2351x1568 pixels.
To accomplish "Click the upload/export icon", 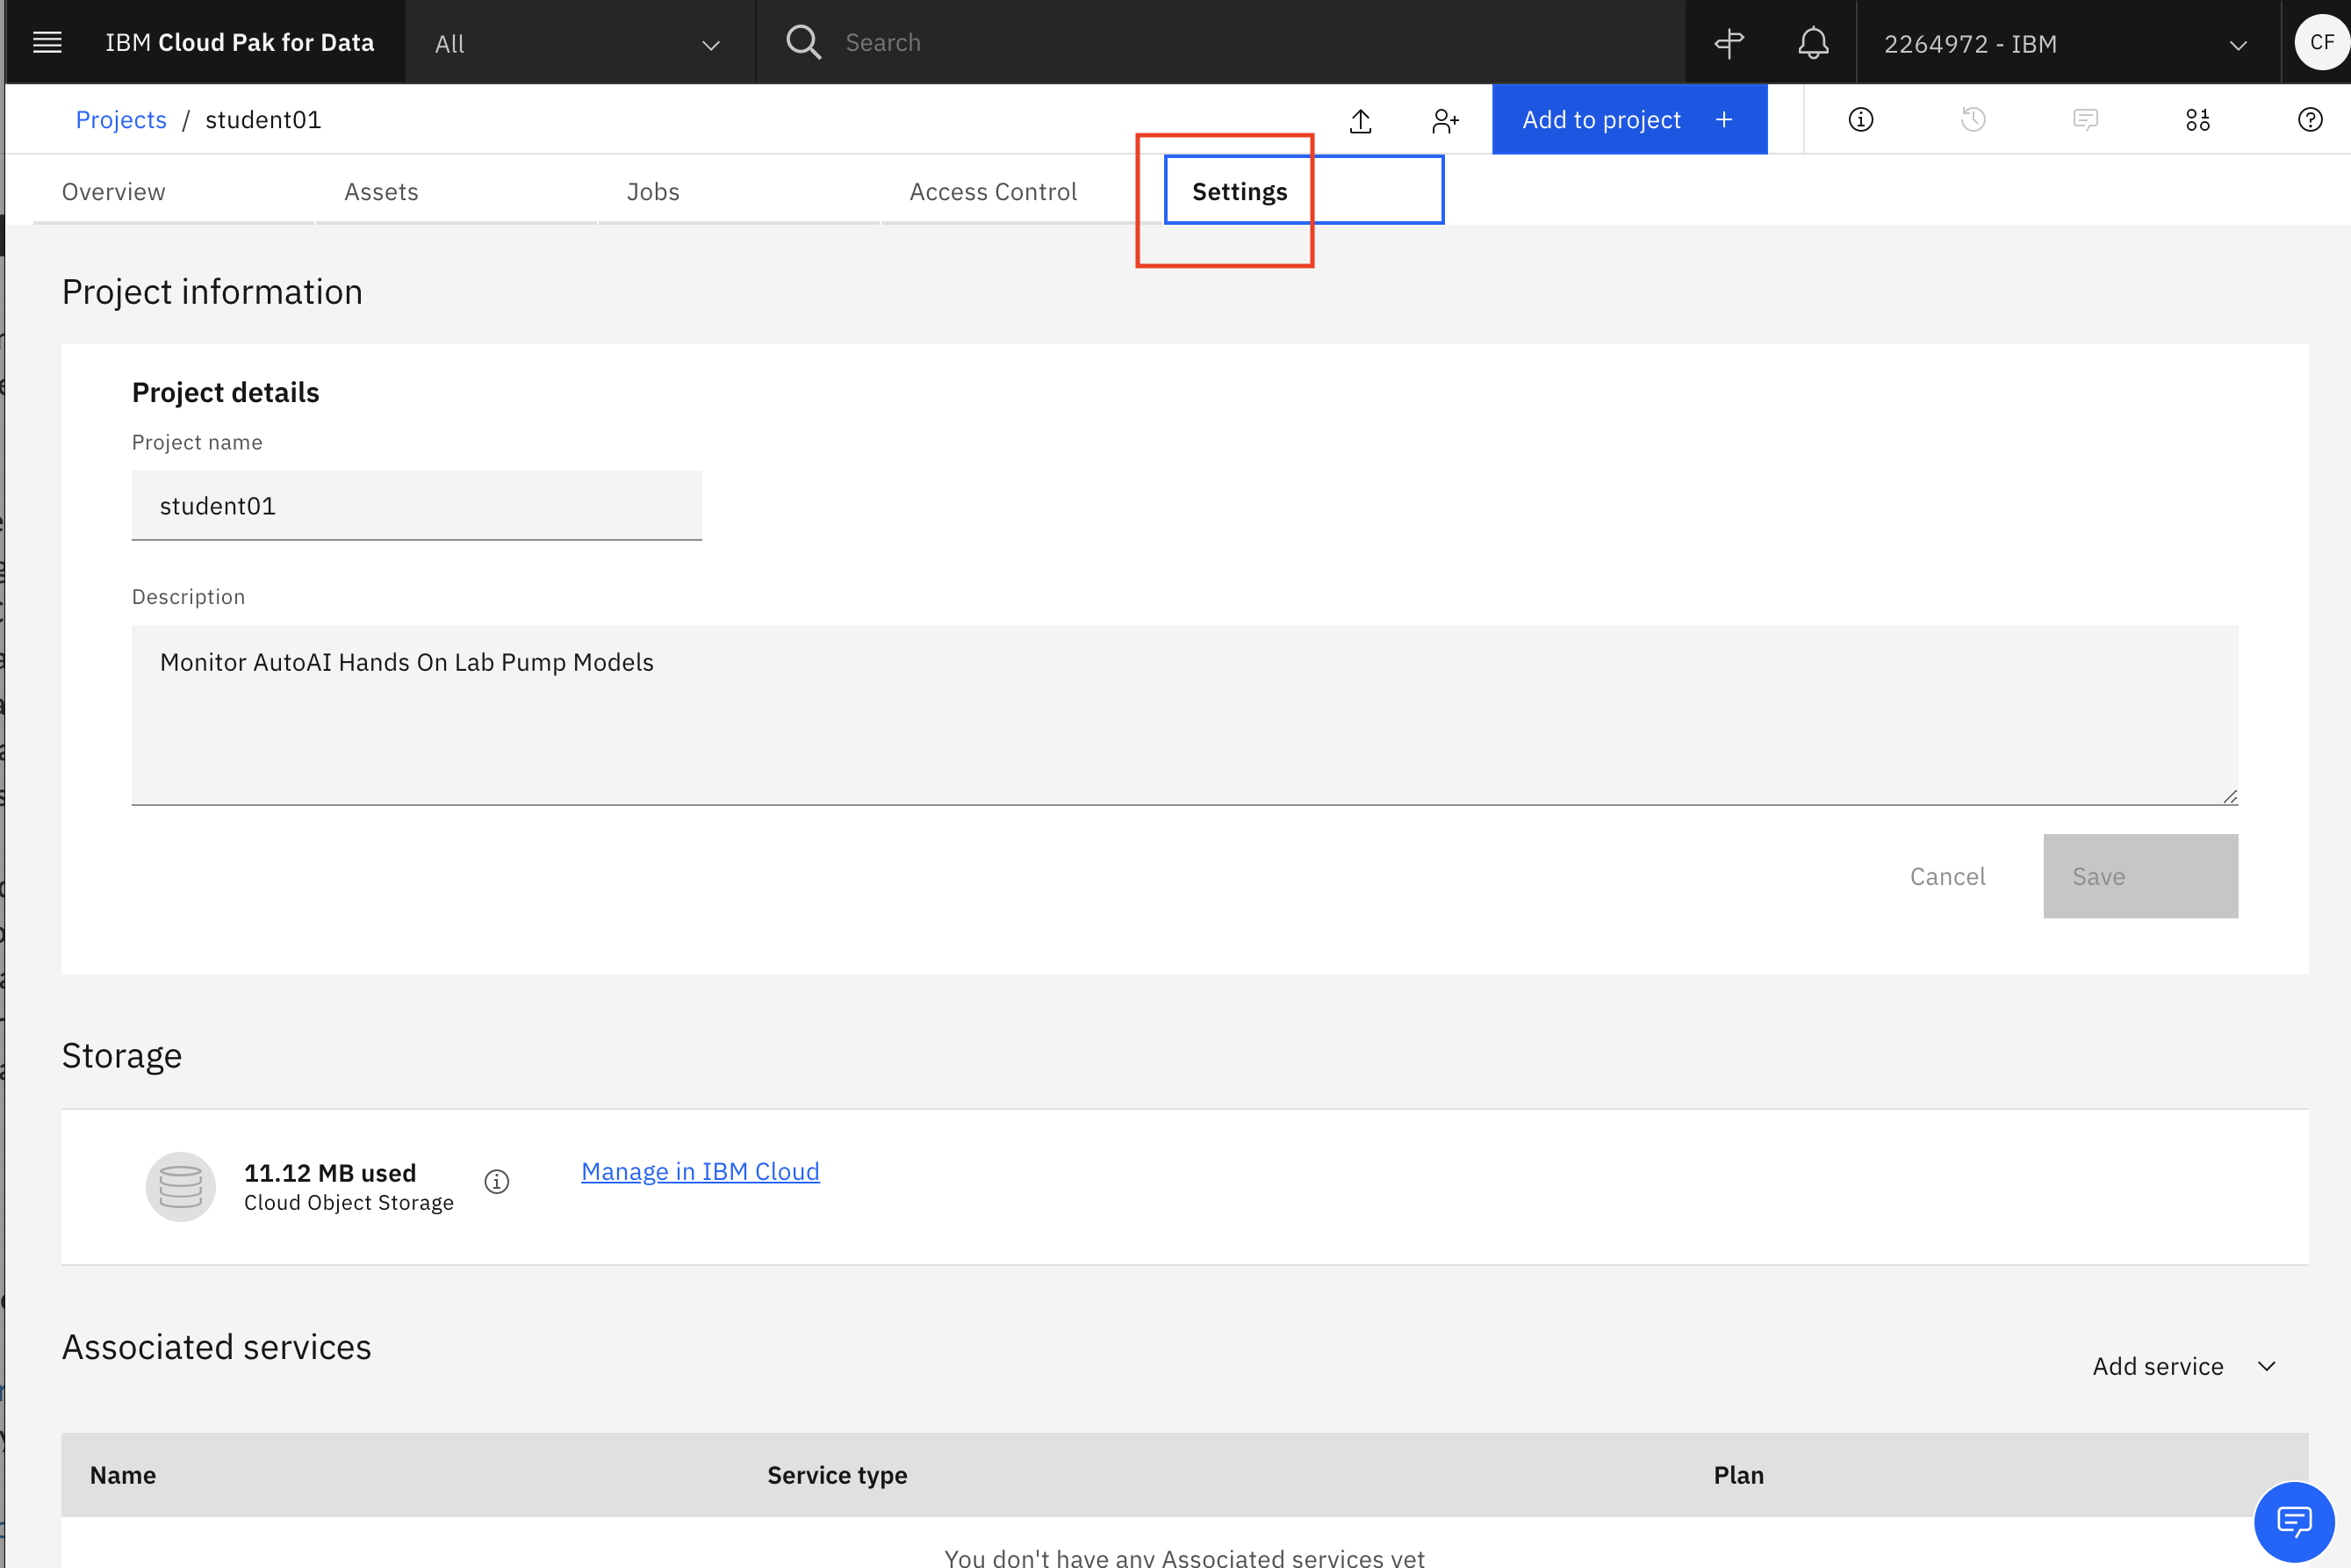I will 1362,119.
